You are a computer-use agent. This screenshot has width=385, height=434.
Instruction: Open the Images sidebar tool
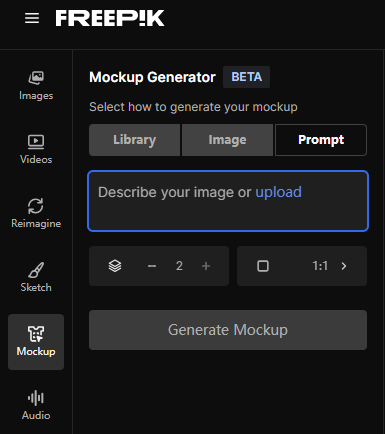coord(36,86)
